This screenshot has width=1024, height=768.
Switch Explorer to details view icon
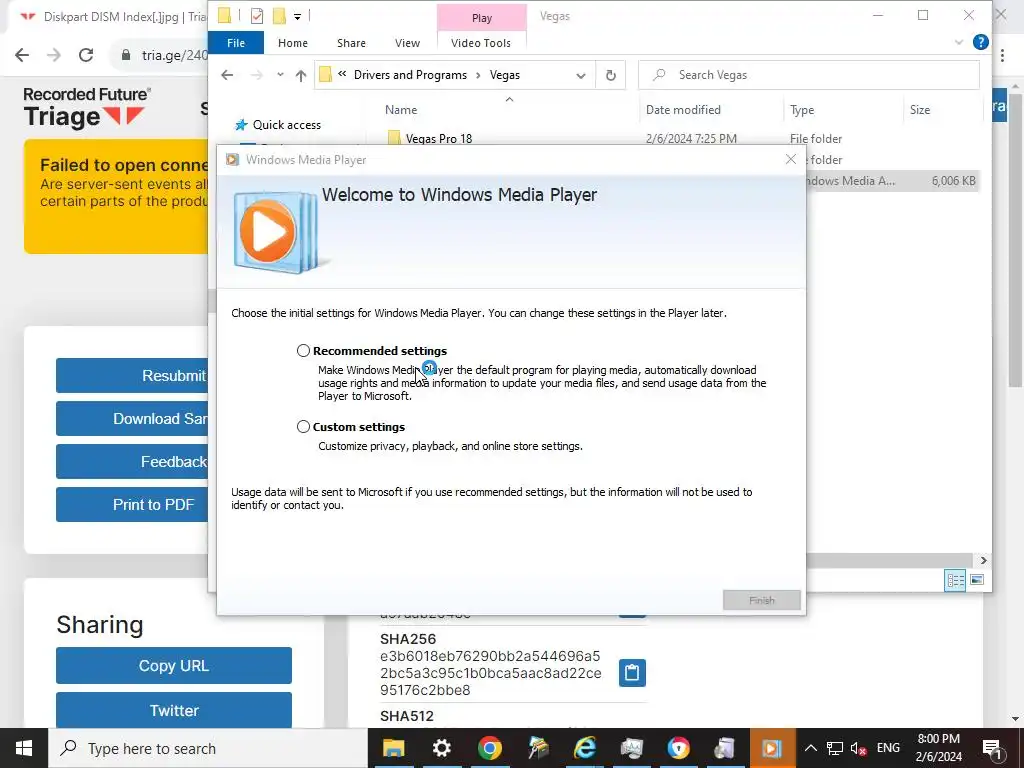tap(955, 580)
